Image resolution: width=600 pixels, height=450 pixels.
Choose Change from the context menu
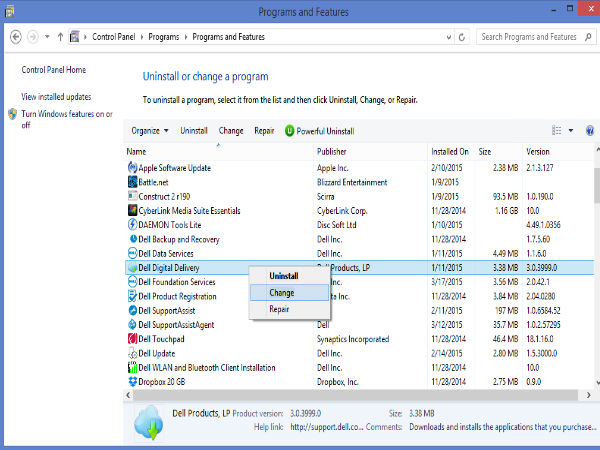290,293
